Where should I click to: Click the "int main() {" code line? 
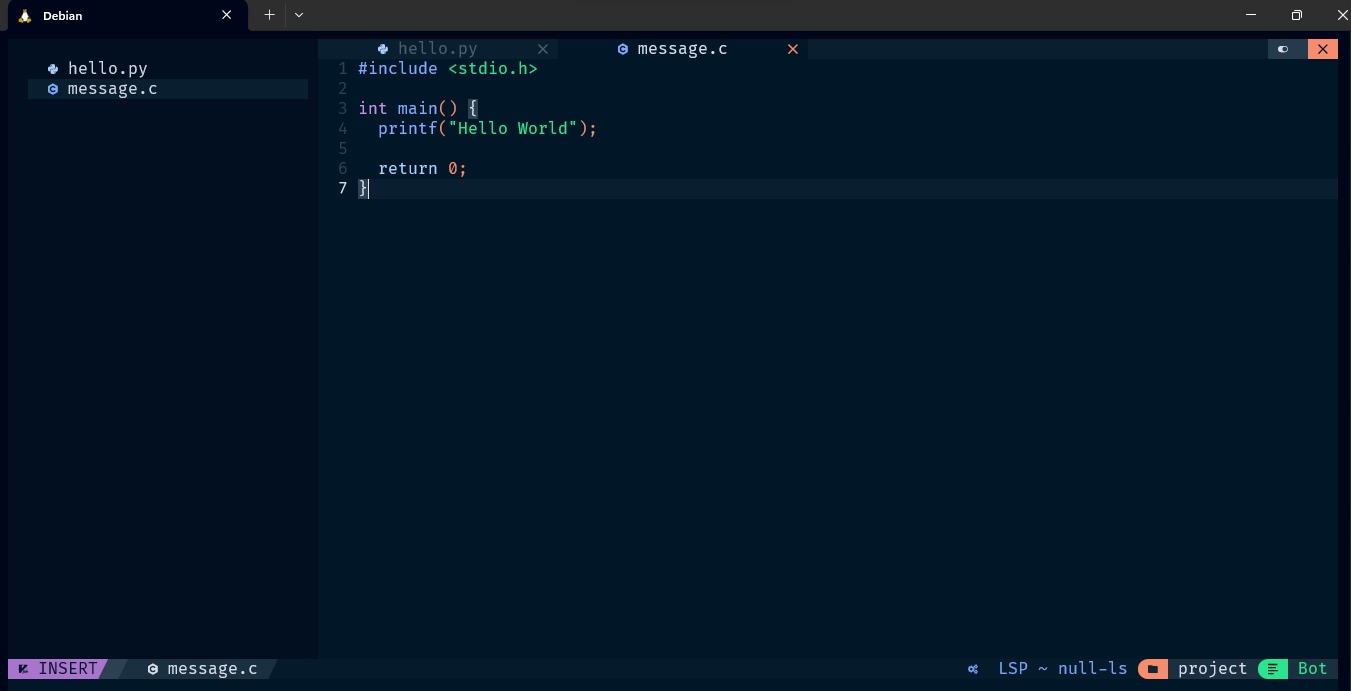418,109
